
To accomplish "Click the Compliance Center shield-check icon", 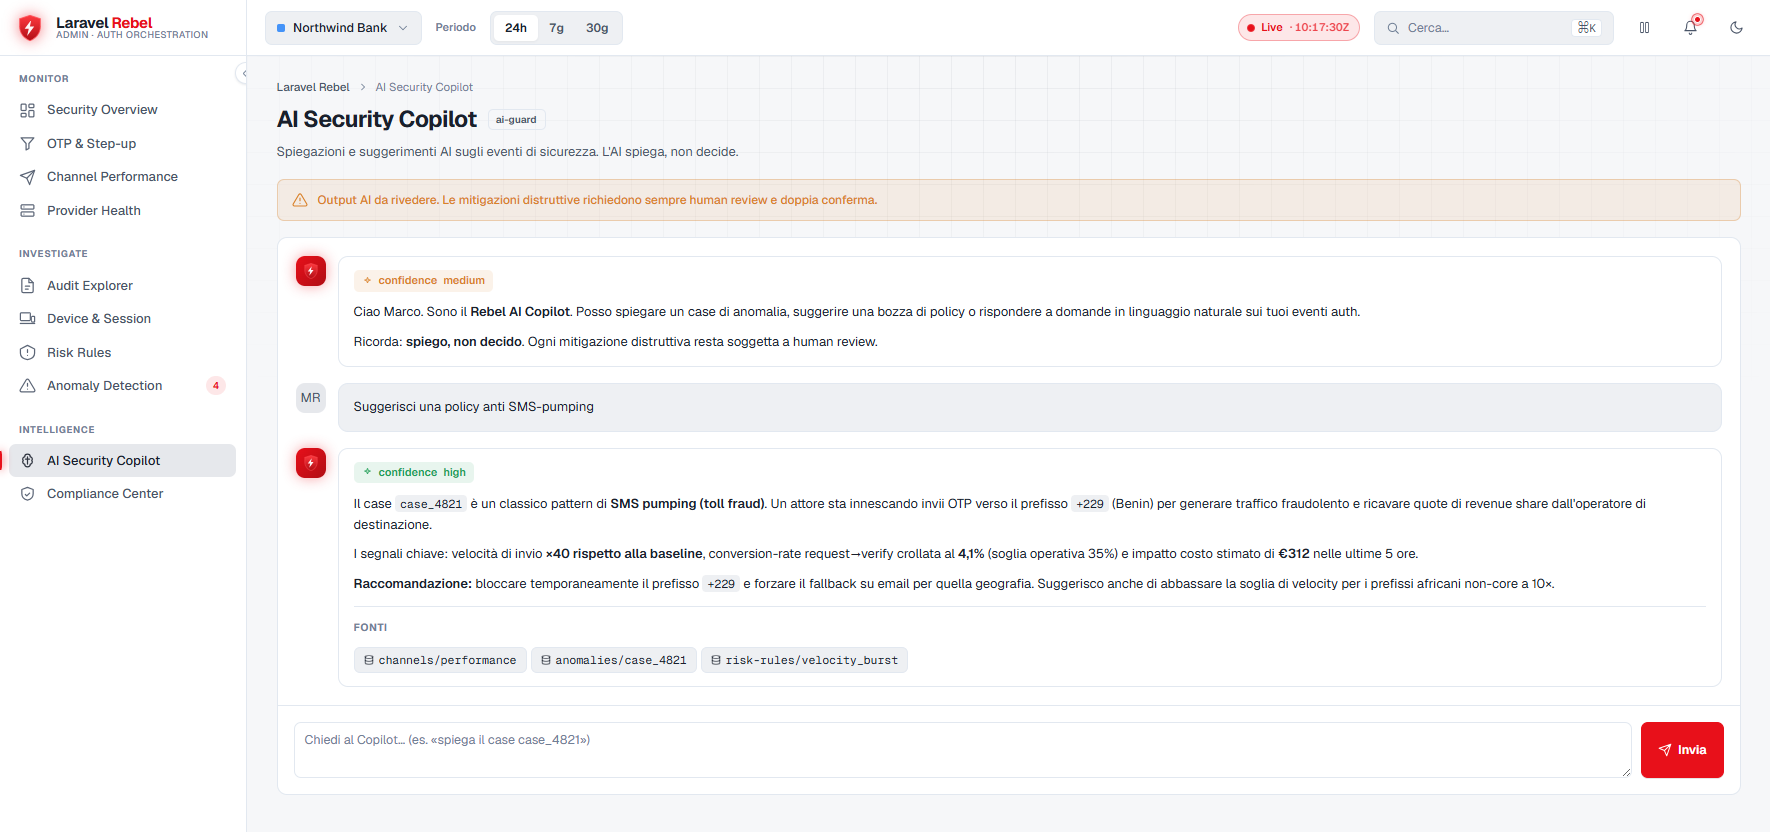I will point(28,494).
